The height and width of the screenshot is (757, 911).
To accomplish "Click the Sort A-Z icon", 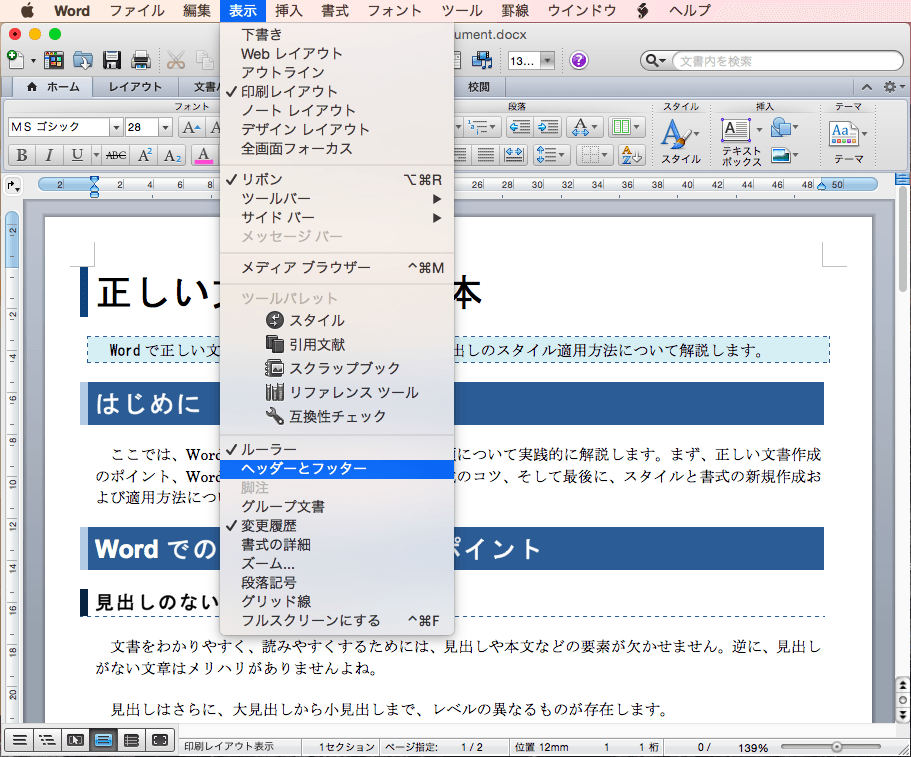I will pyautogui.click(x=632, y=155).
